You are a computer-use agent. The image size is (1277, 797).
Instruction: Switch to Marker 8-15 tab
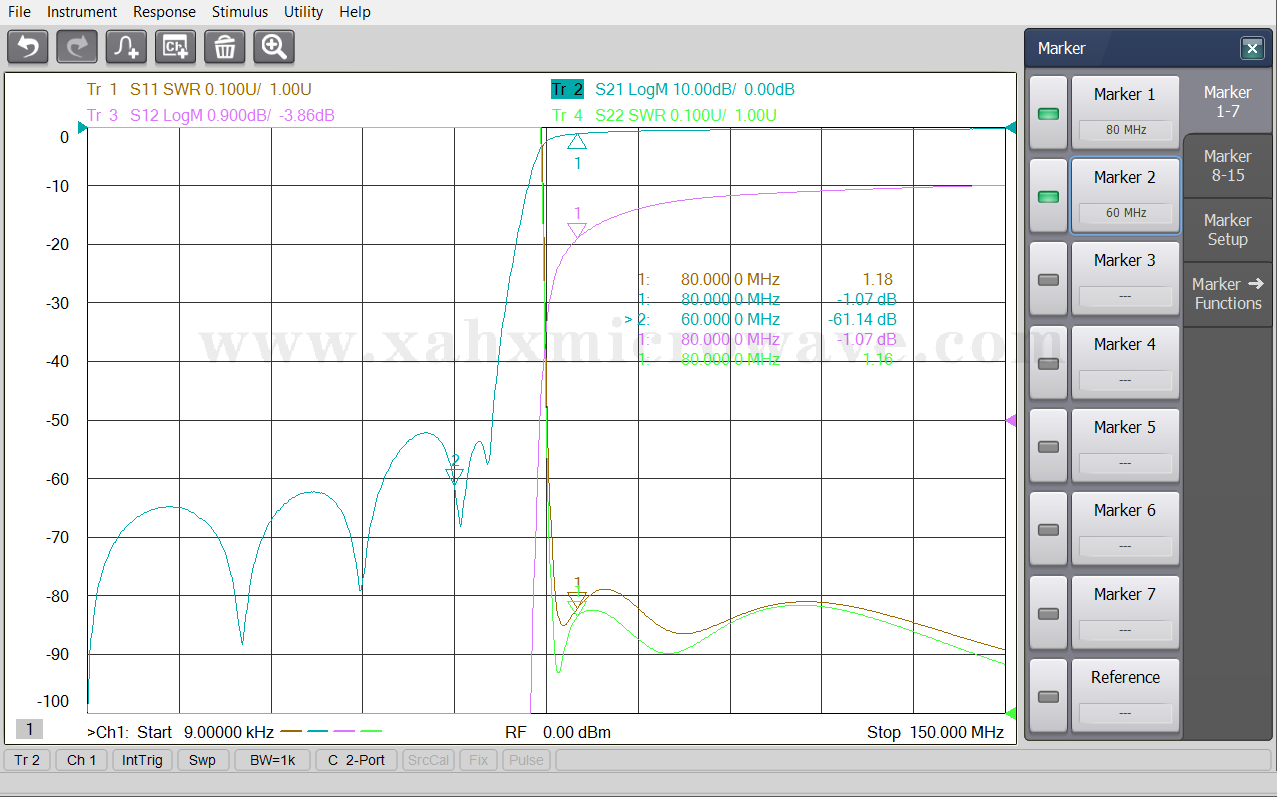coord(1227,166)
